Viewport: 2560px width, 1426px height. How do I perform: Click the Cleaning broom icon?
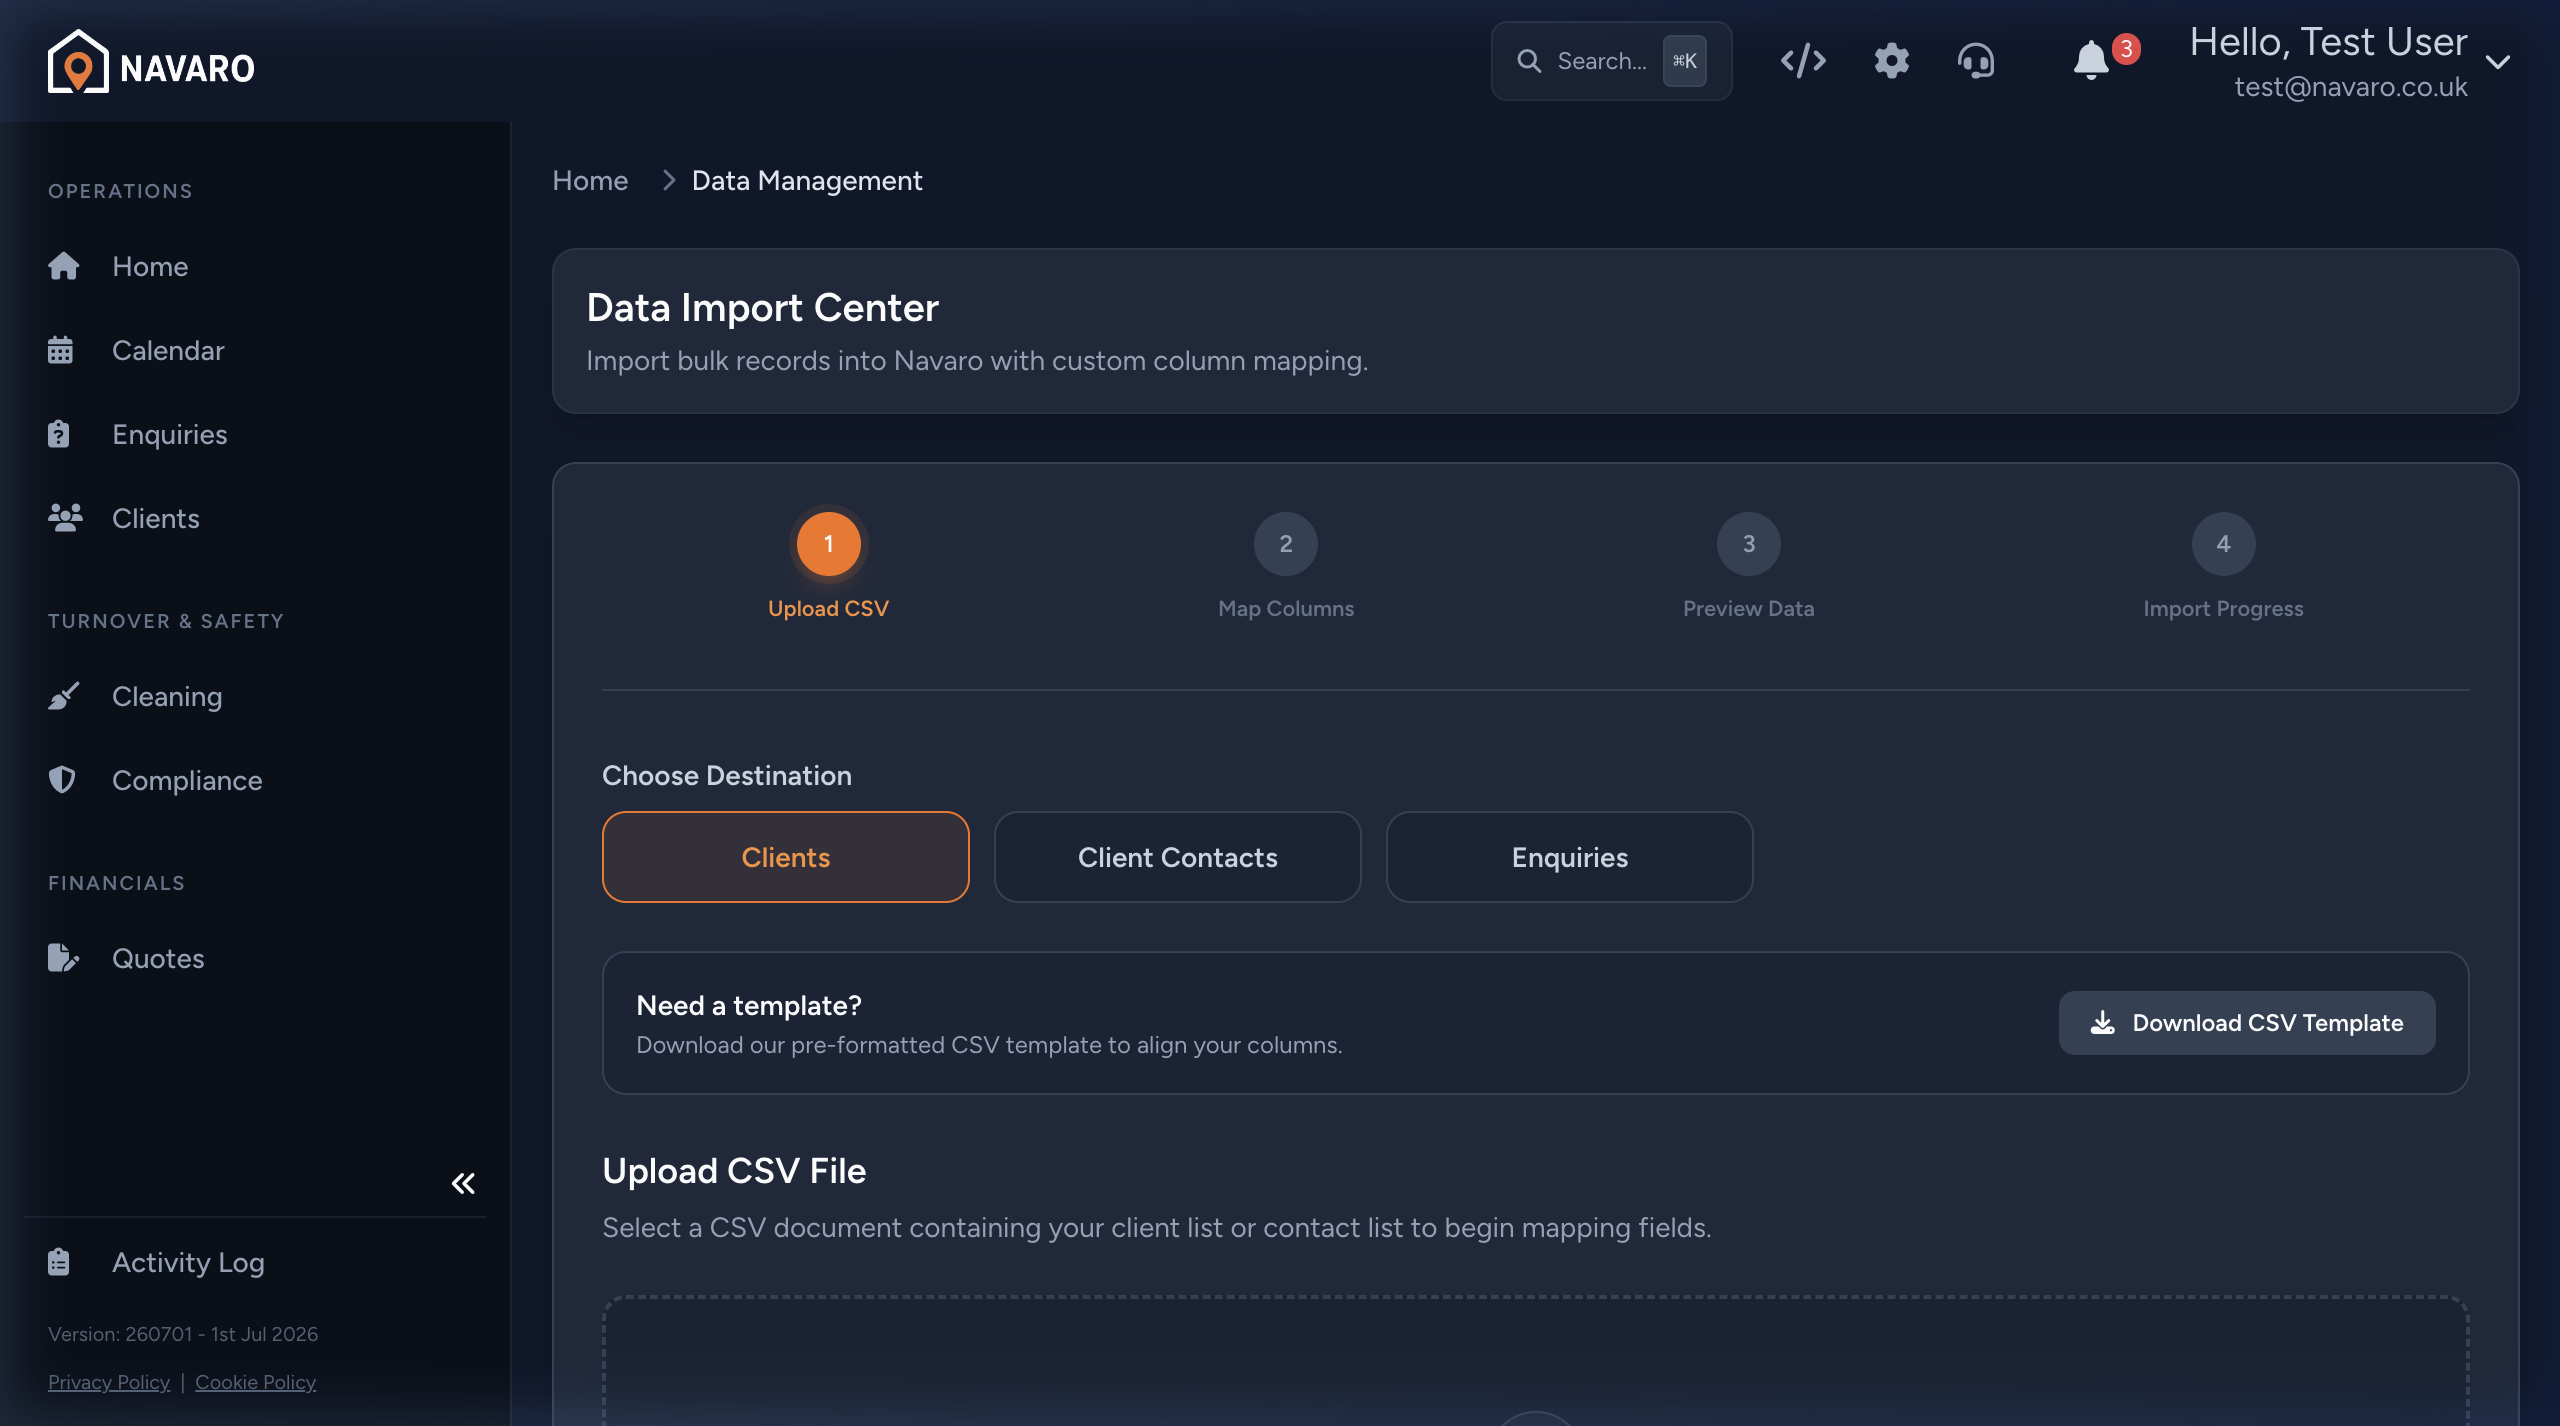[x=64, y=696]
